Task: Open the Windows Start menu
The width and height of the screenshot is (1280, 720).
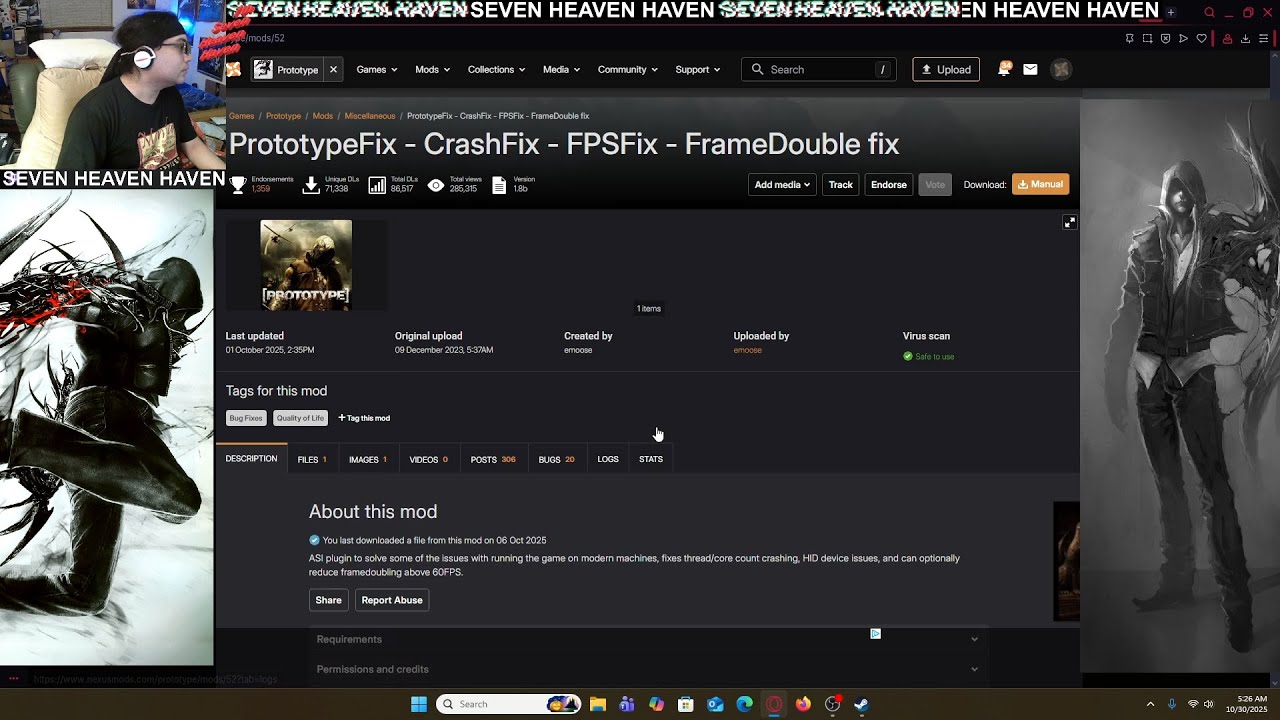Action: [x=419, y=704]
